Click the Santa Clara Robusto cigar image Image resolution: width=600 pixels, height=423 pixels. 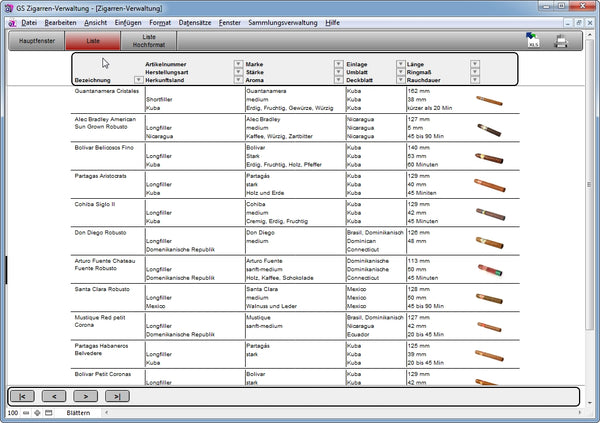[489, 299]
